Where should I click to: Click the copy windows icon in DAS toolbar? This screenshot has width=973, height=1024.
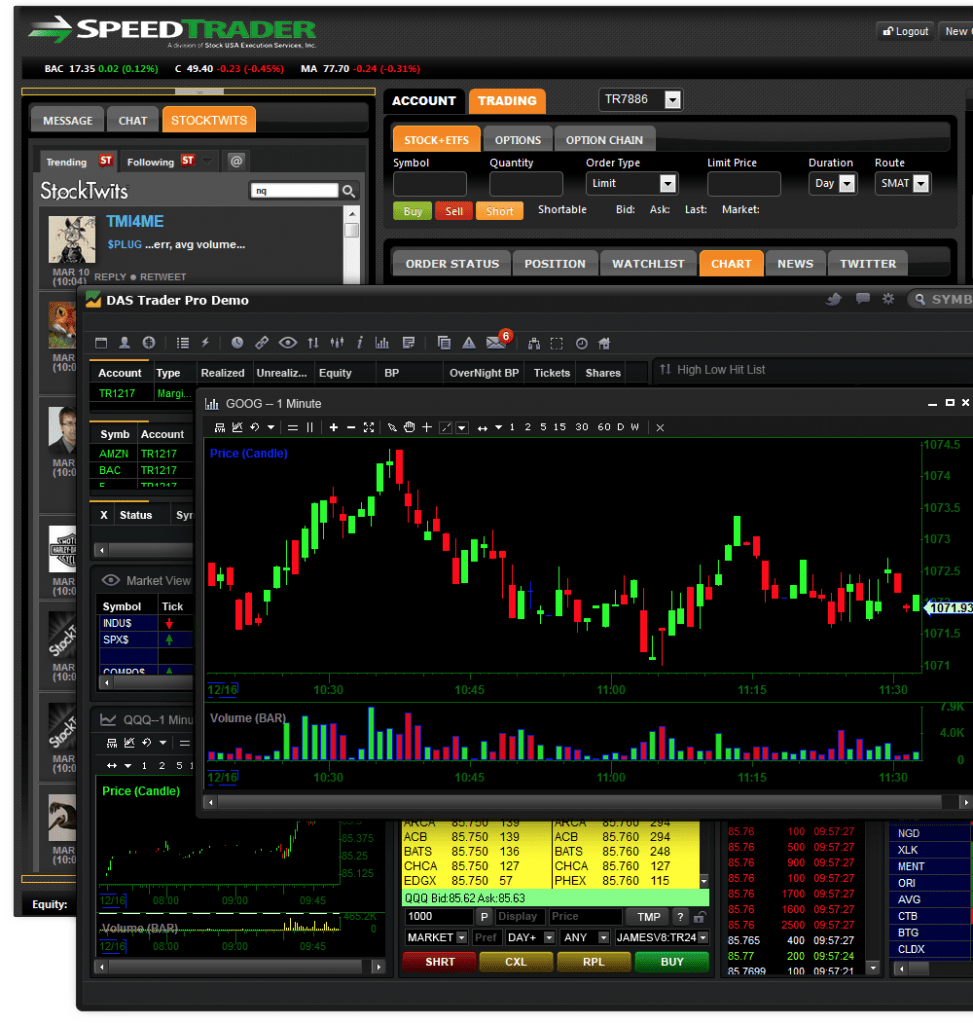tap(444, 343)
